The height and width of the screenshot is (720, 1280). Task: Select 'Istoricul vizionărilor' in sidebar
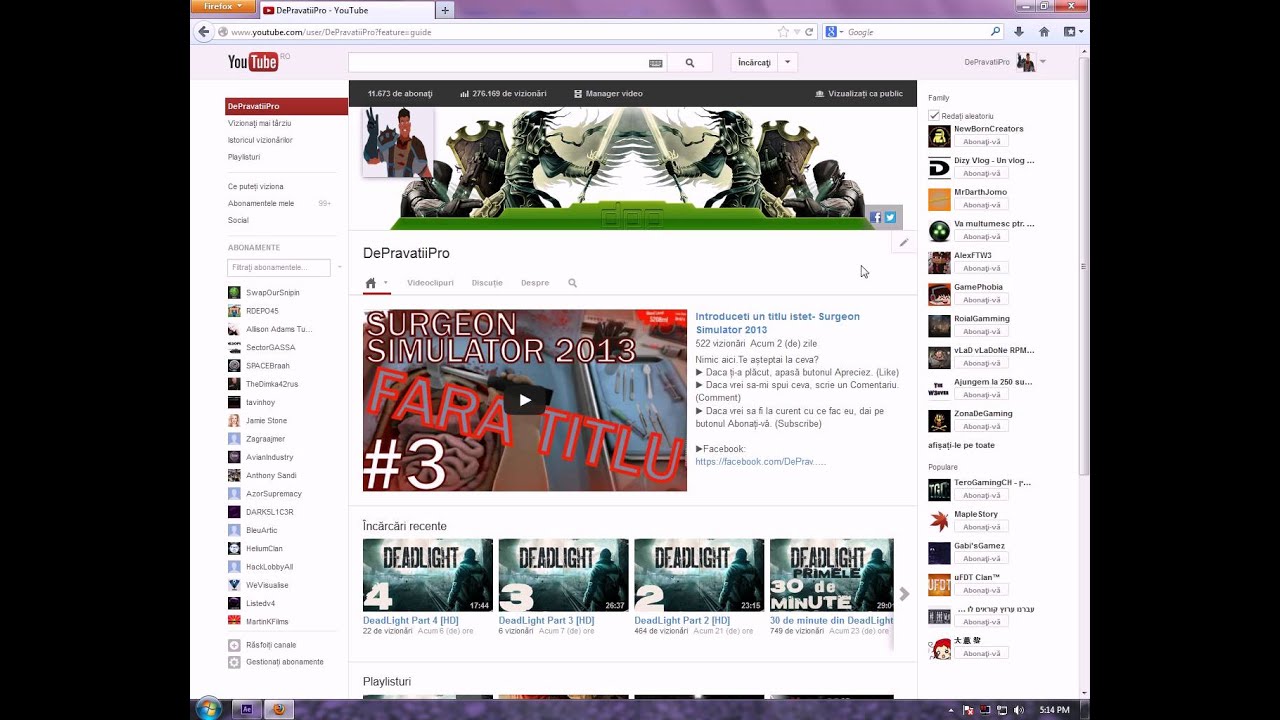(260, 140)
